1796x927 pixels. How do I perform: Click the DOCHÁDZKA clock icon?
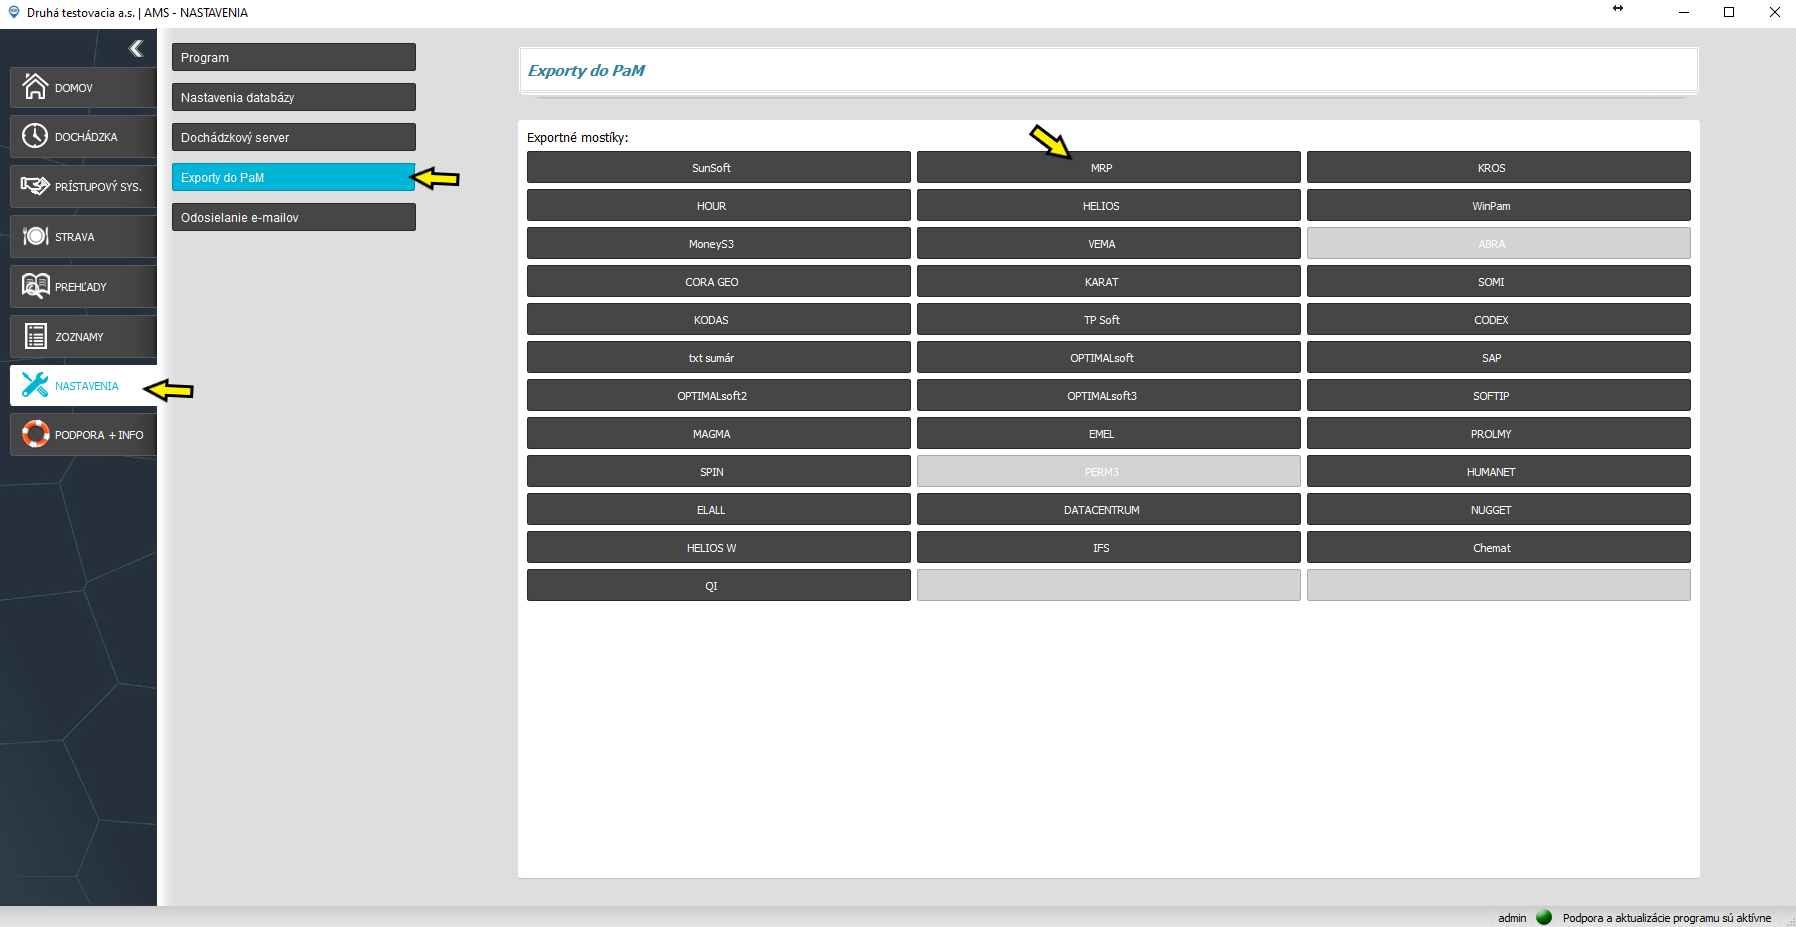35,136
